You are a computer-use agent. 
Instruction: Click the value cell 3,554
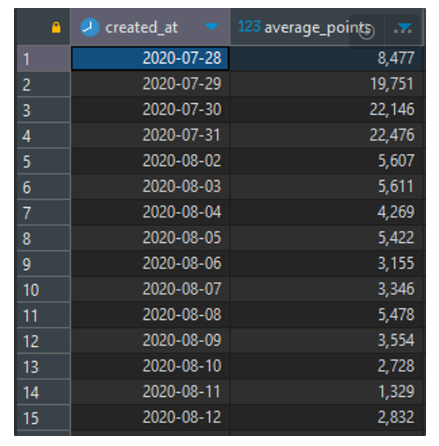click(x=327, y=341)
